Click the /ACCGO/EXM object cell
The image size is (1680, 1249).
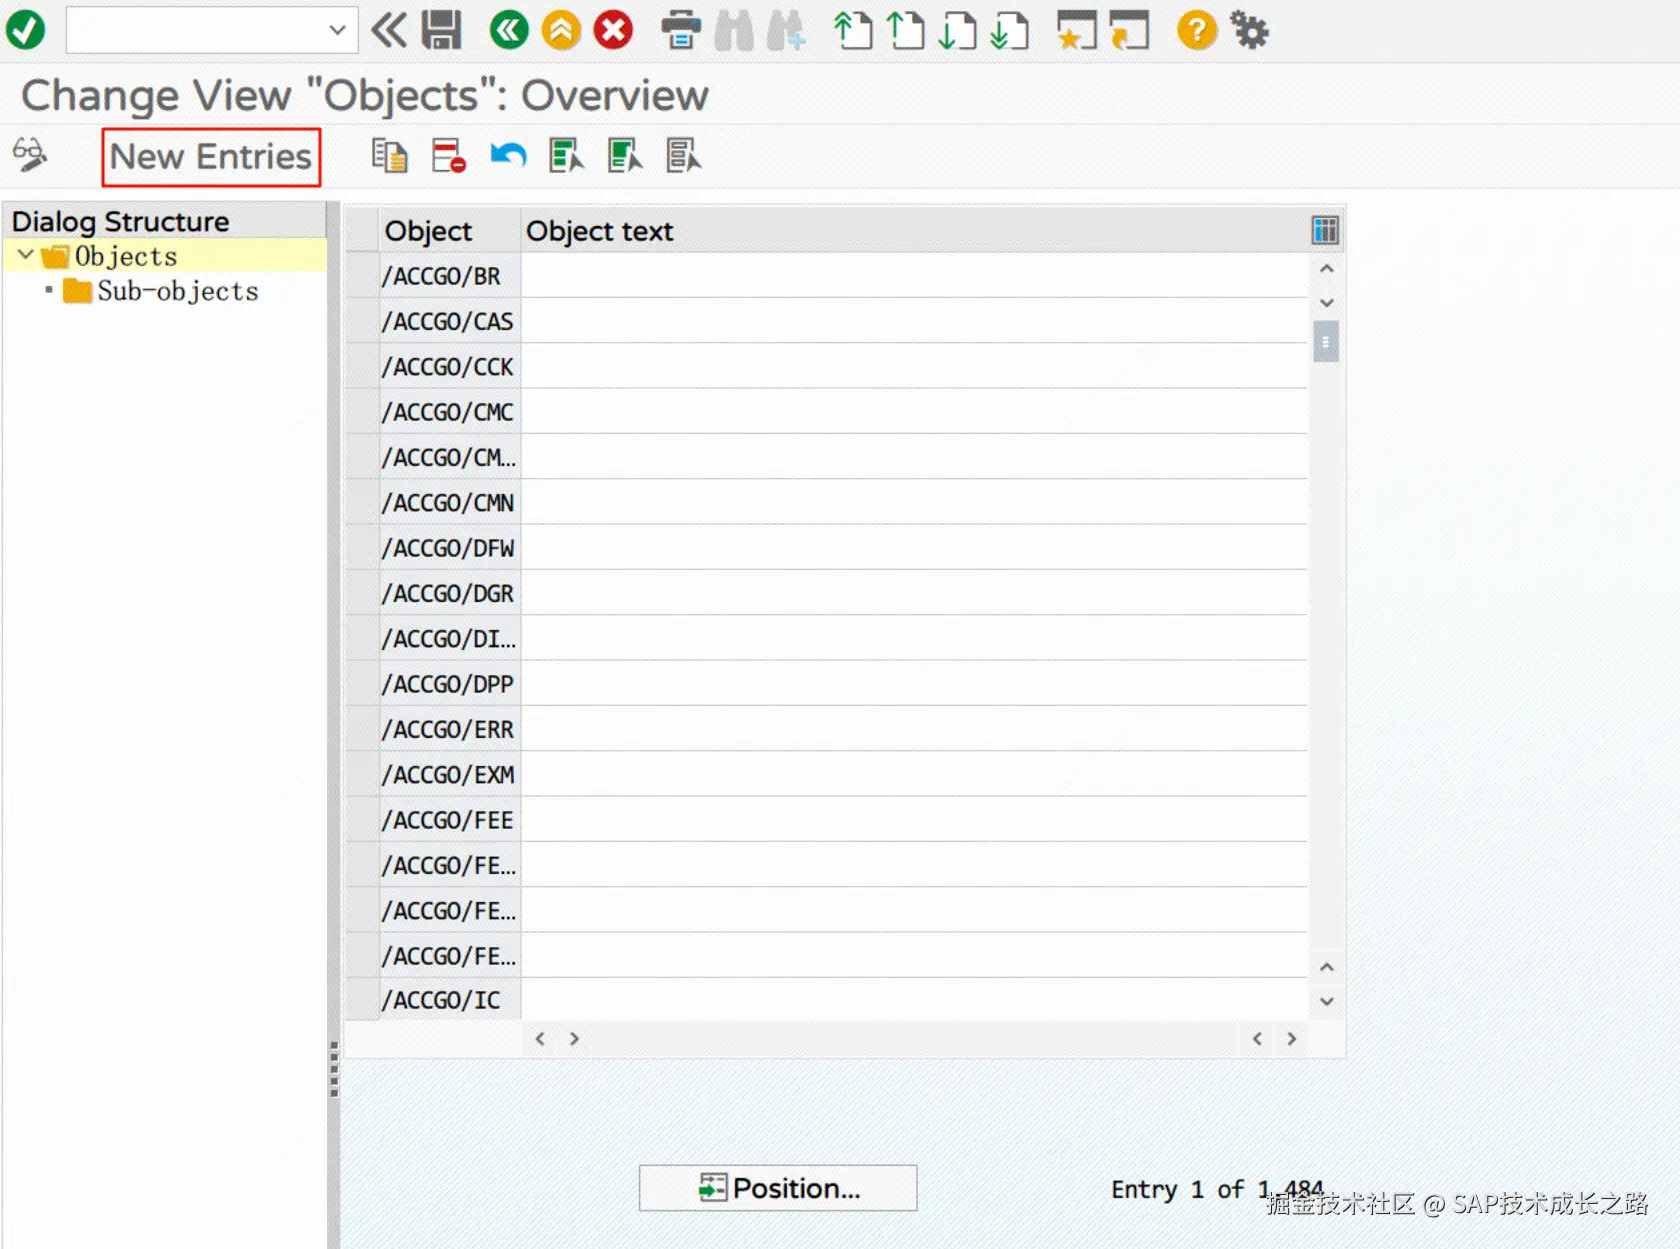coord(450,775)
